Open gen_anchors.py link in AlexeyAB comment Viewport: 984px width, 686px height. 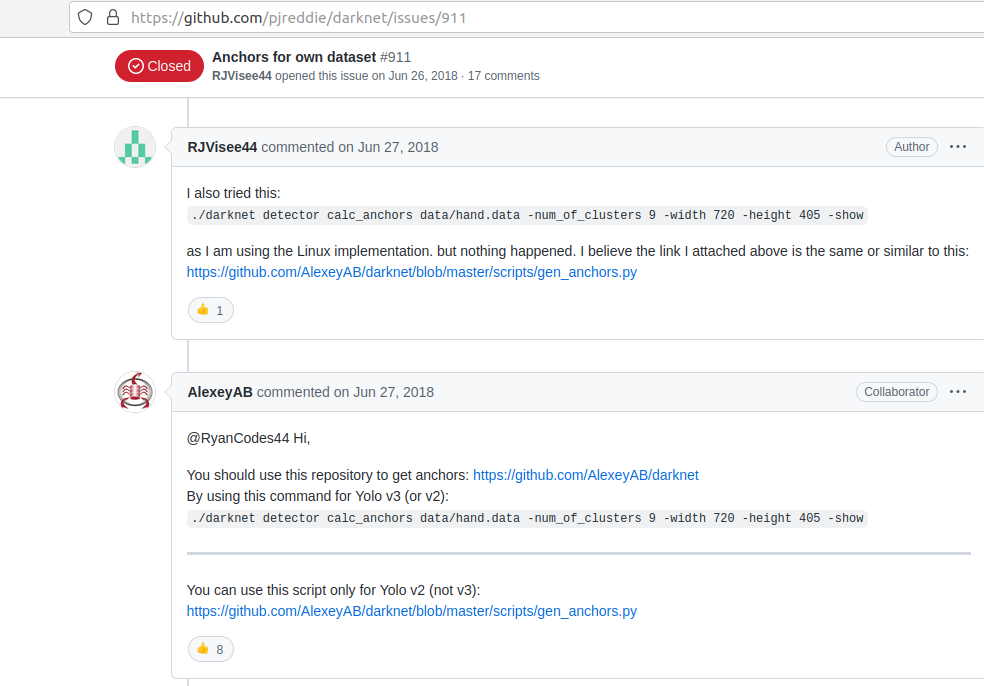(x=412, y=611)
